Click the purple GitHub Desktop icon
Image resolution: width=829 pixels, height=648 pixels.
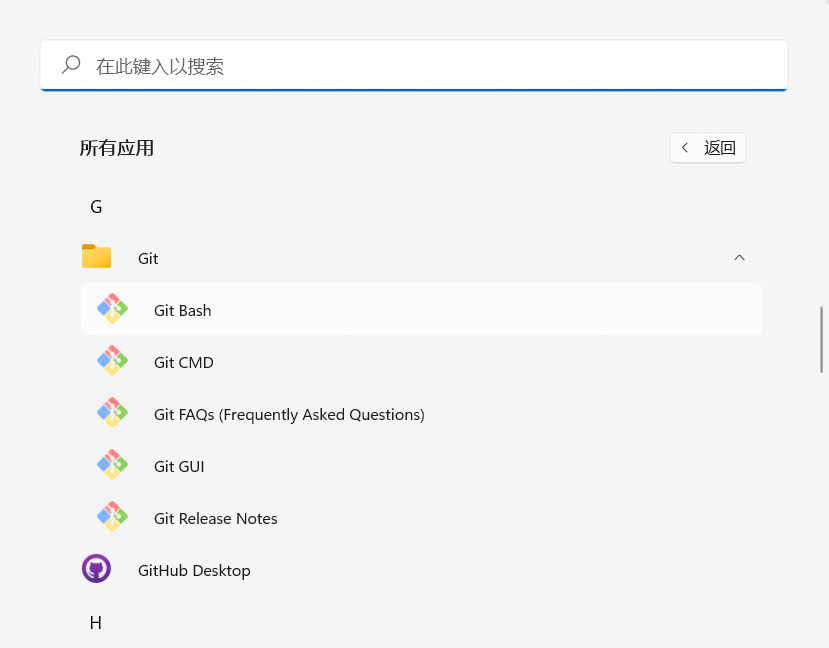point(96,570)
